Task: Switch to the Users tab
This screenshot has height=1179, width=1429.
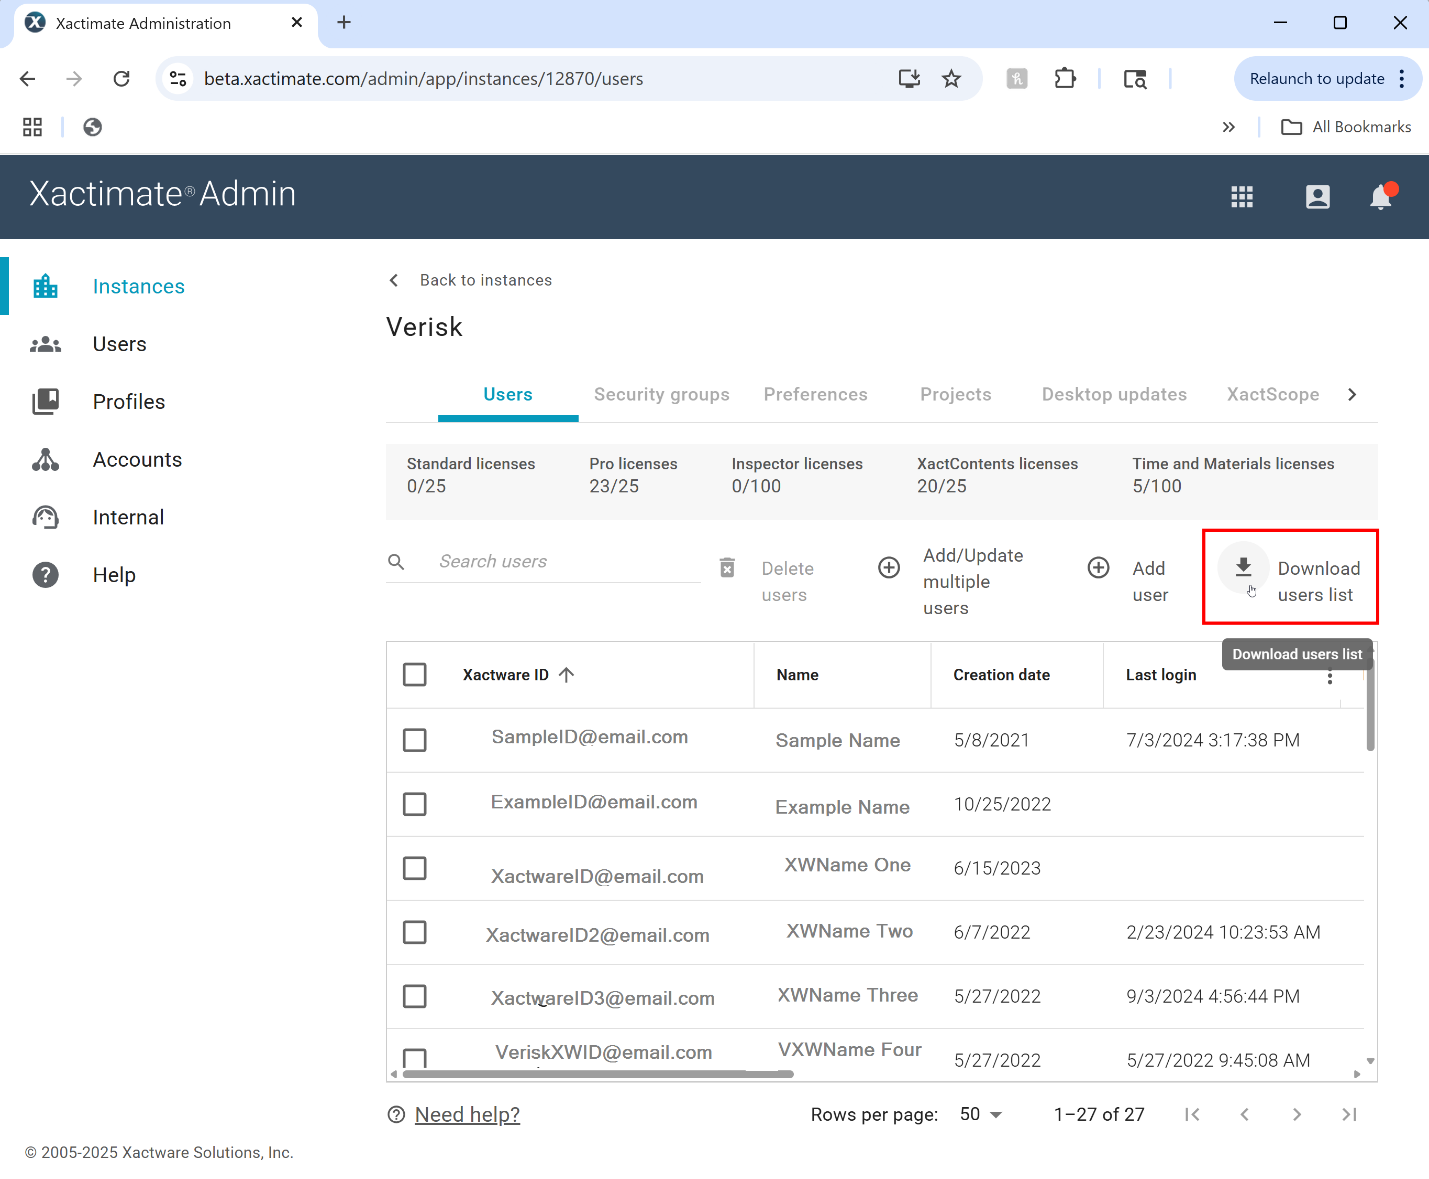Action: 508,395
